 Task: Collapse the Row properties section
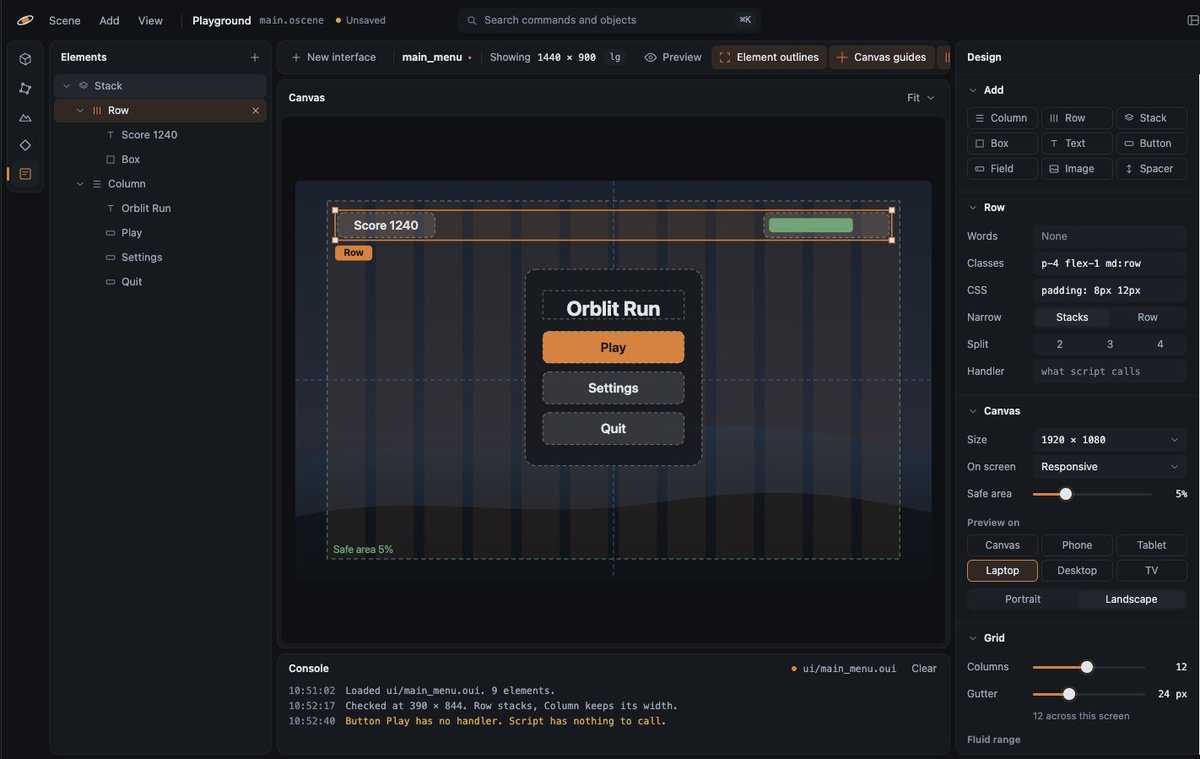(973, 208)
